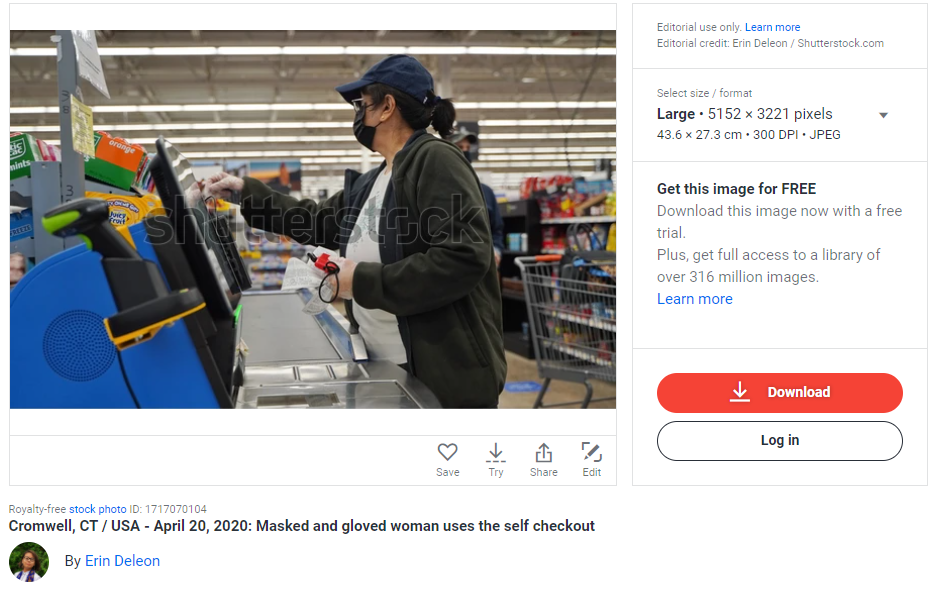Open Erin Deleon's profile avatar
The height and width of the screenshot is (589, 937).
(29, 562)
